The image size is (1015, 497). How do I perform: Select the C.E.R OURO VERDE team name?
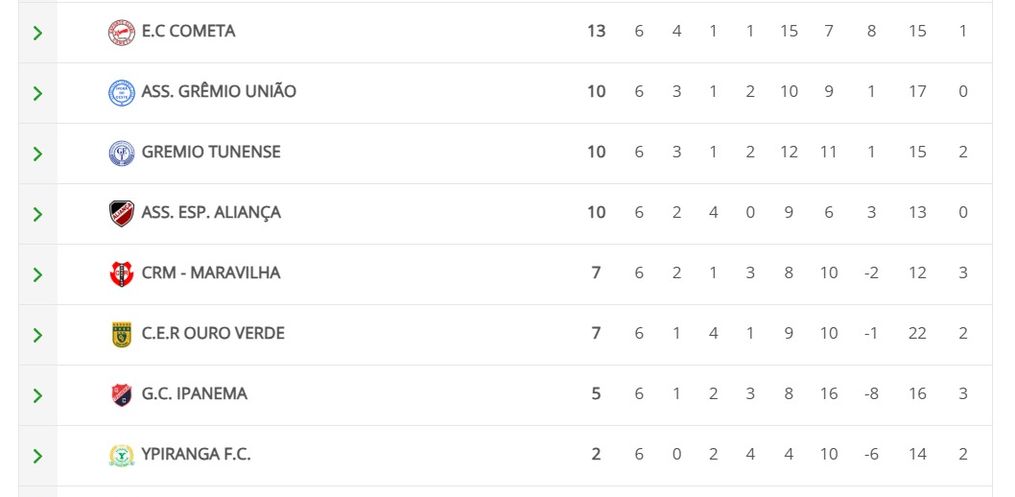213,333
